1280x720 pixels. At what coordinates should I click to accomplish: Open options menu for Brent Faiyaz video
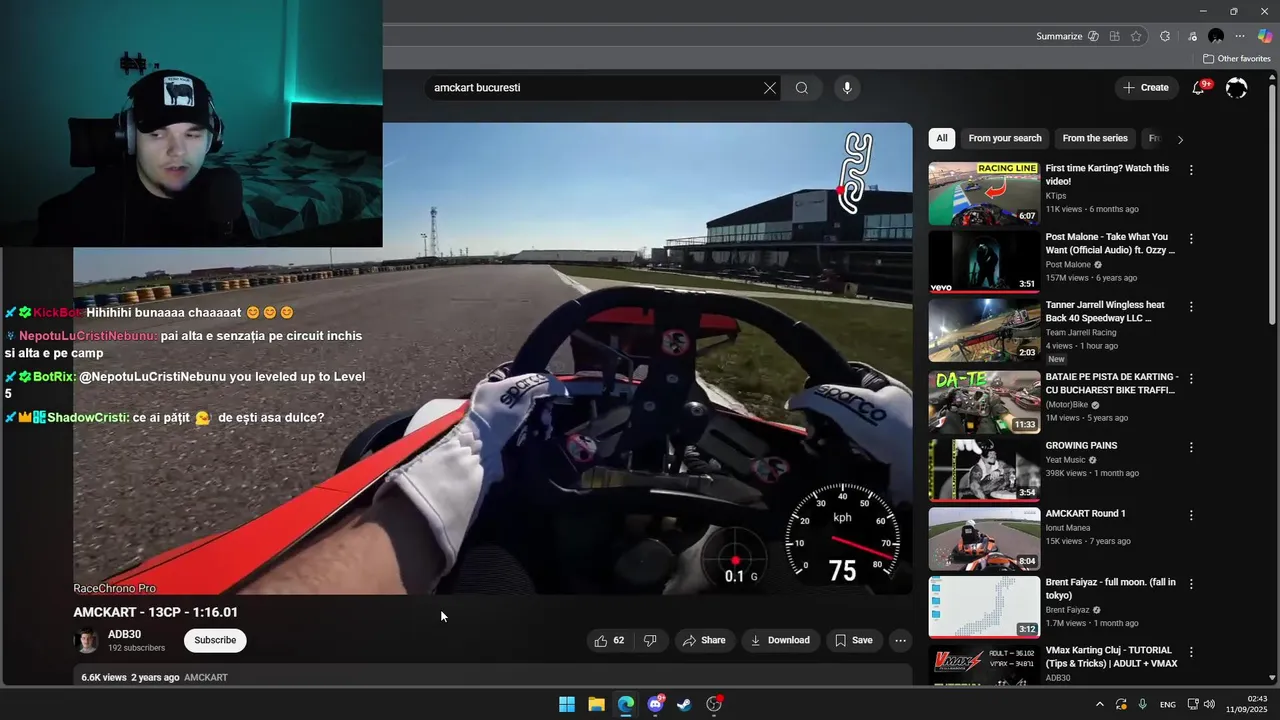click(x=1191, y=583)
